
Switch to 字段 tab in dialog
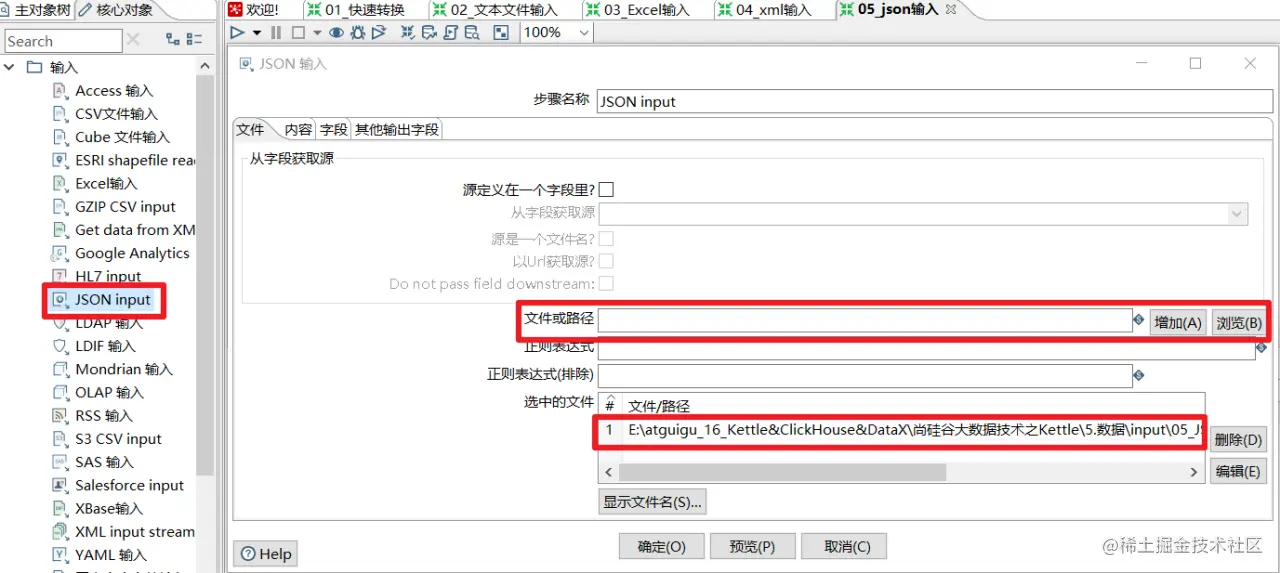click(334, 130)
